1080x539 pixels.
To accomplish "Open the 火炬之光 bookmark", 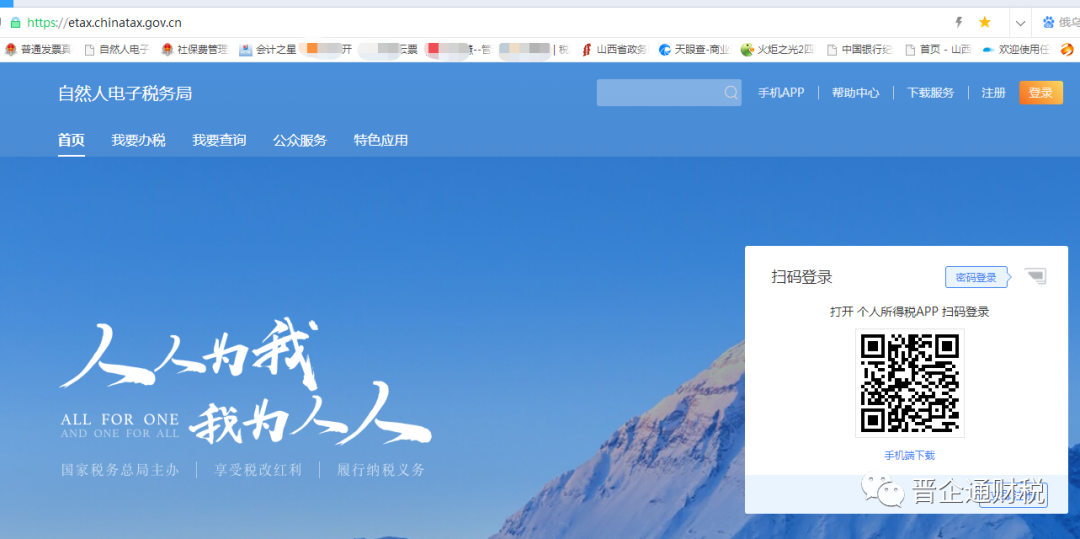I will pyautogui.click(x=778, y=49).
